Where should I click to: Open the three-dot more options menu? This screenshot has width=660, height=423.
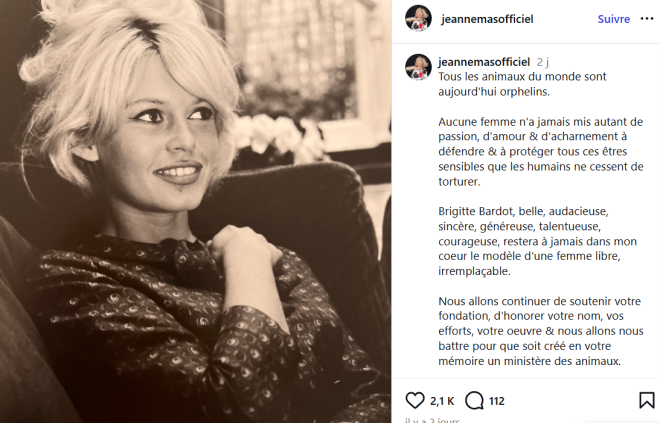pyautogui.click(x=647, y=19)
